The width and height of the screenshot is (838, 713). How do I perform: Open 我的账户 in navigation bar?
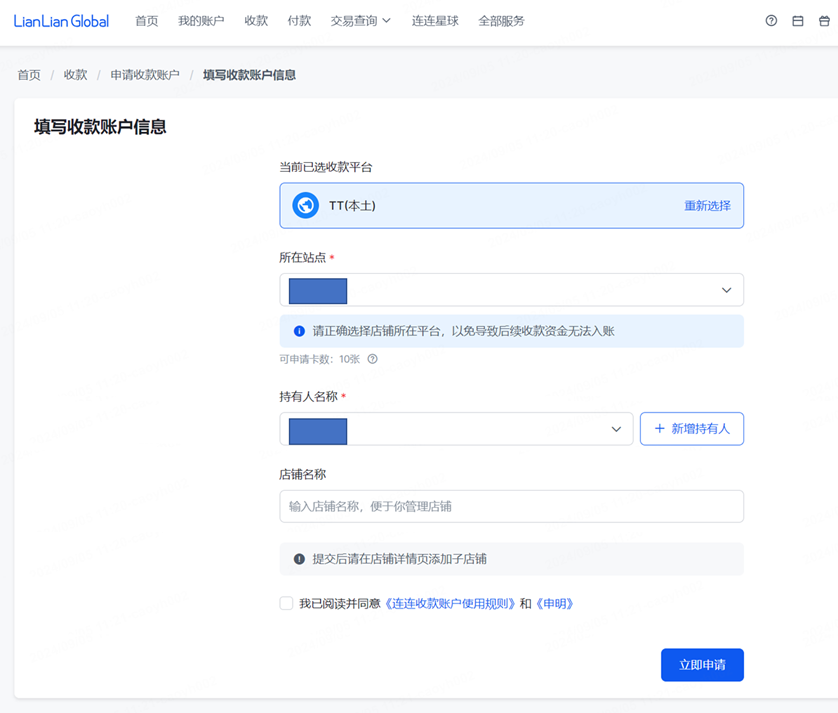point(201,21)
